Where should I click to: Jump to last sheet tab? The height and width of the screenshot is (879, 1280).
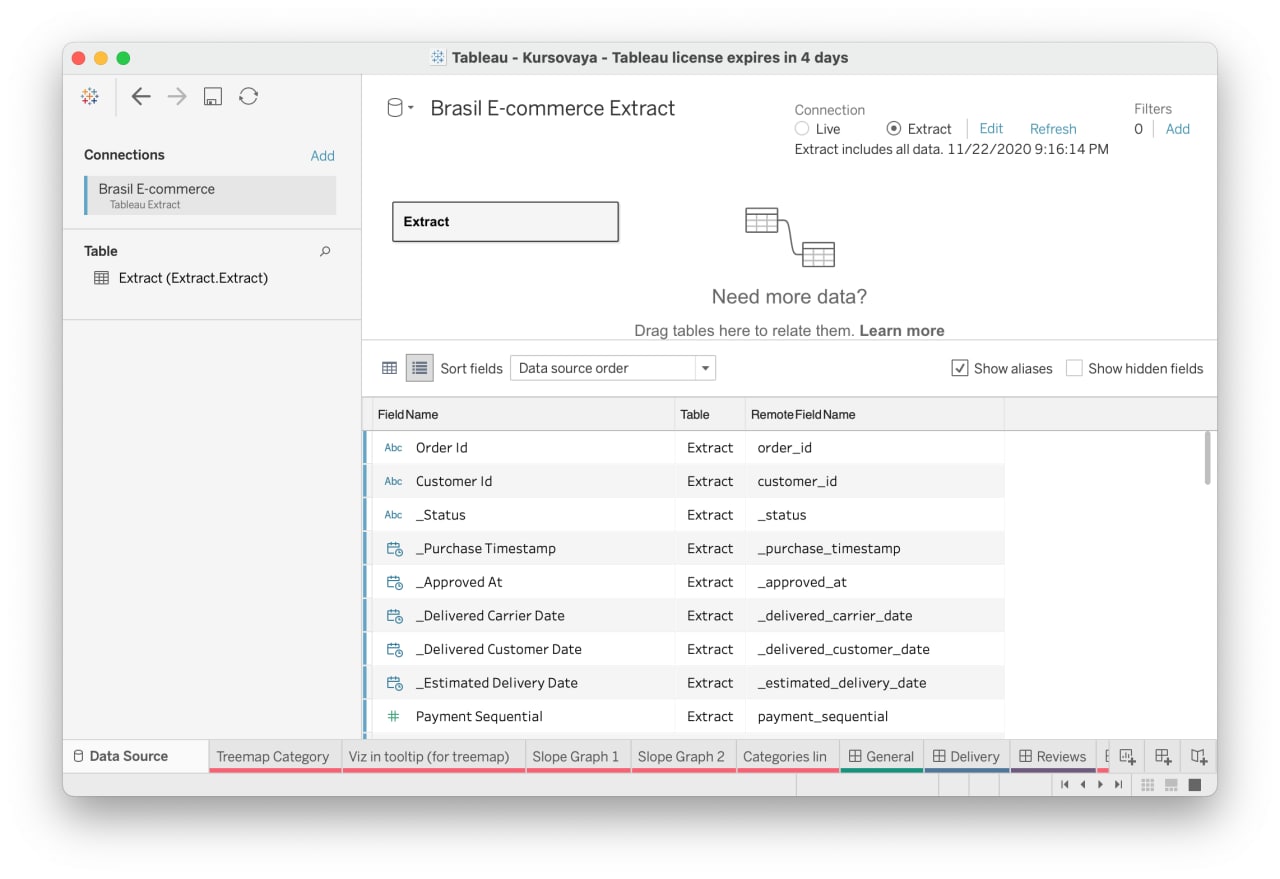tap(1119, 785)
